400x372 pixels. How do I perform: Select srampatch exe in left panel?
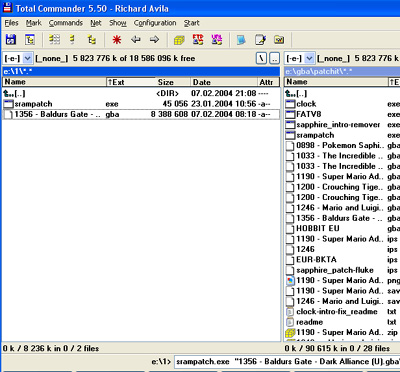click(x=141, y=104)
